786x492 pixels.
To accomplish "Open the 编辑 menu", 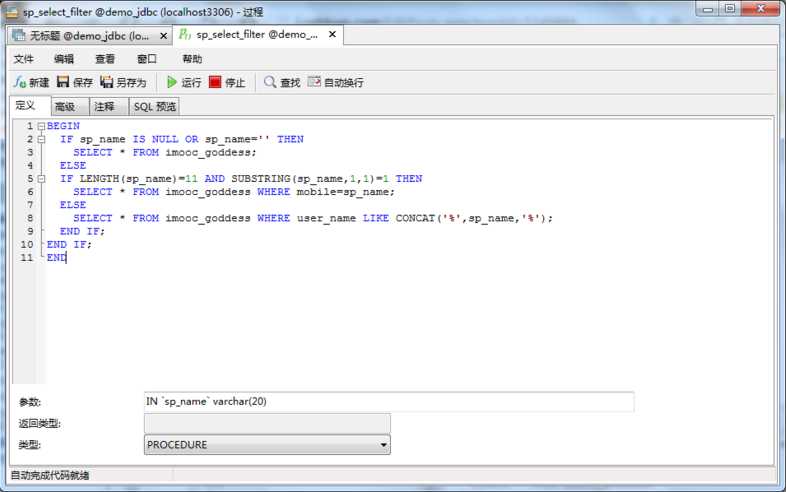I will click(64, 59).
